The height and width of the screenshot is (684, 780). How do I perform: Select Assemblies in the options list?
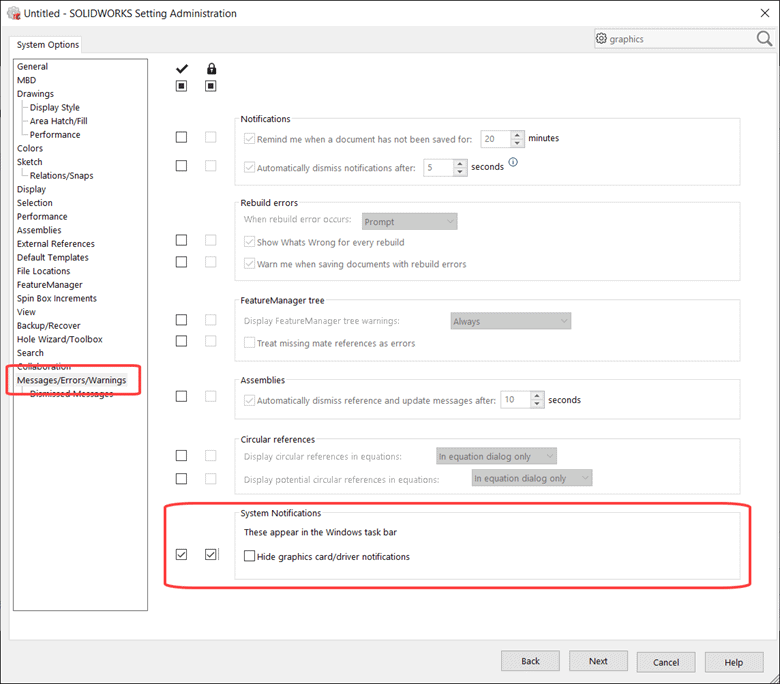(x=39, y=230)
